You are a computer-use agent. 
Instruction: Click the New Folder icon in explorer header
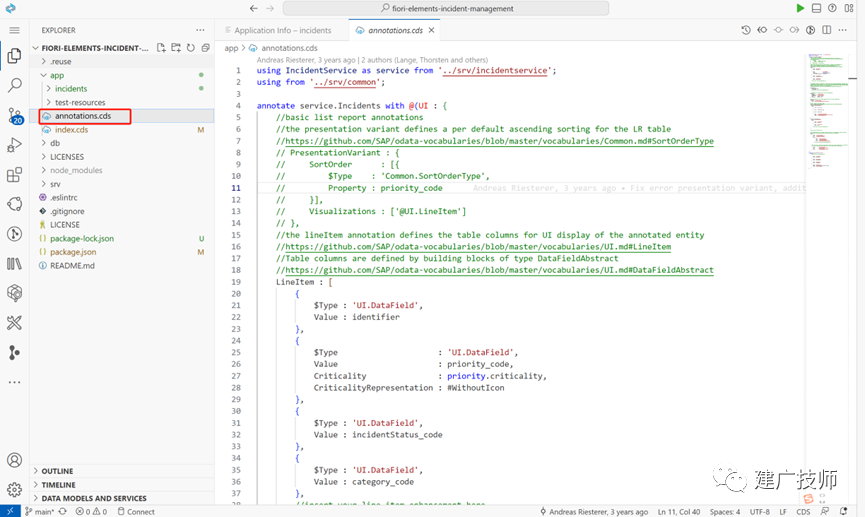176,48
